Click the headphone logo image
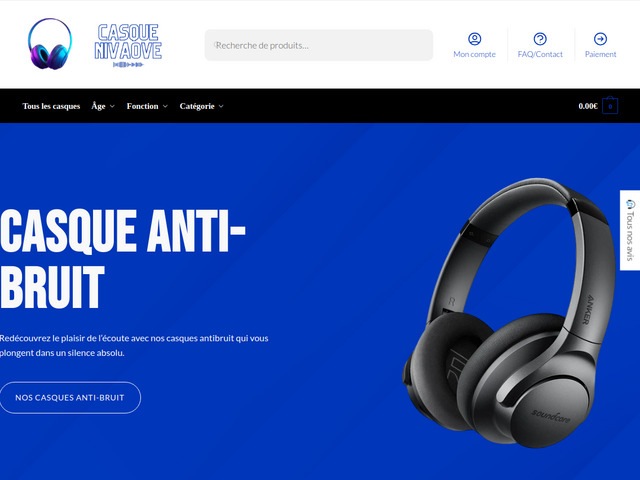This screenshot has height=480, width=640. tap(51, 44)
